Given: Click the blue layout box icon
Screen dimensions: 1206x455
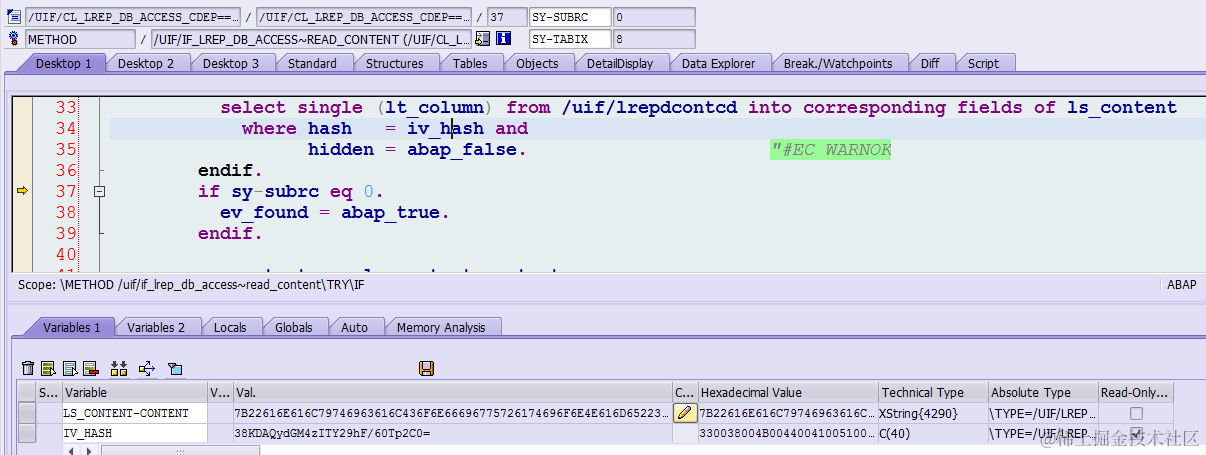Looking at the screenshot, I should coord(175,369).
